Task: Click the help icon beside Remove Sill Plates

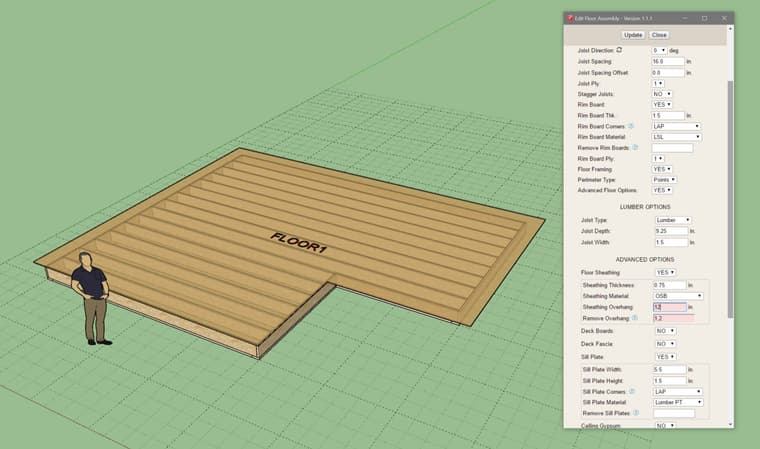Action: (x=636, y=412)
